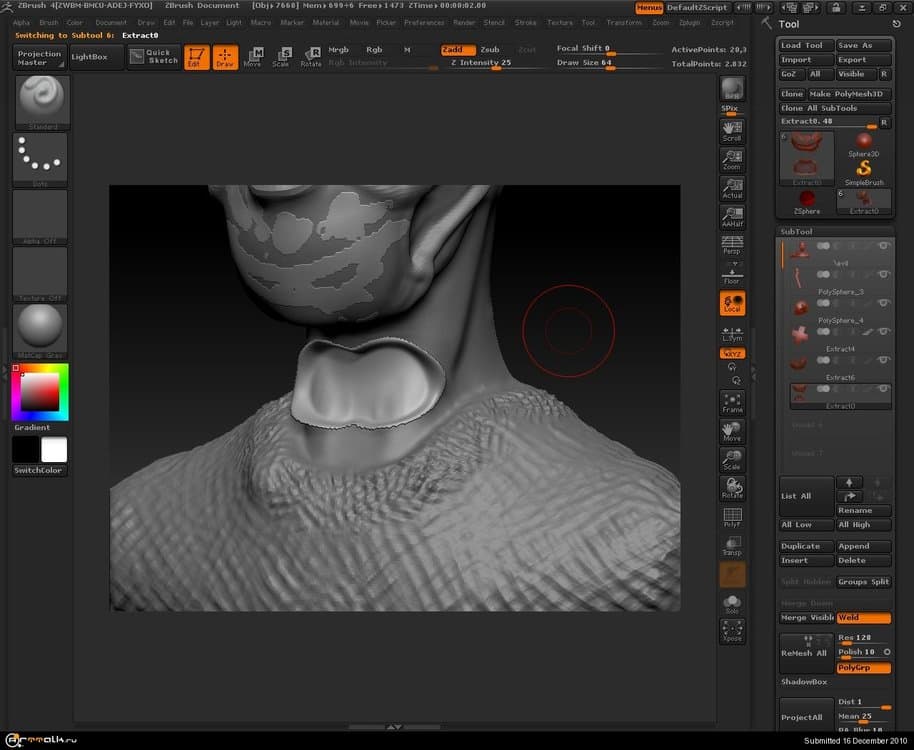Click the Frame view icon
This screenshot has height=750, width=914.
coord(732,403)
